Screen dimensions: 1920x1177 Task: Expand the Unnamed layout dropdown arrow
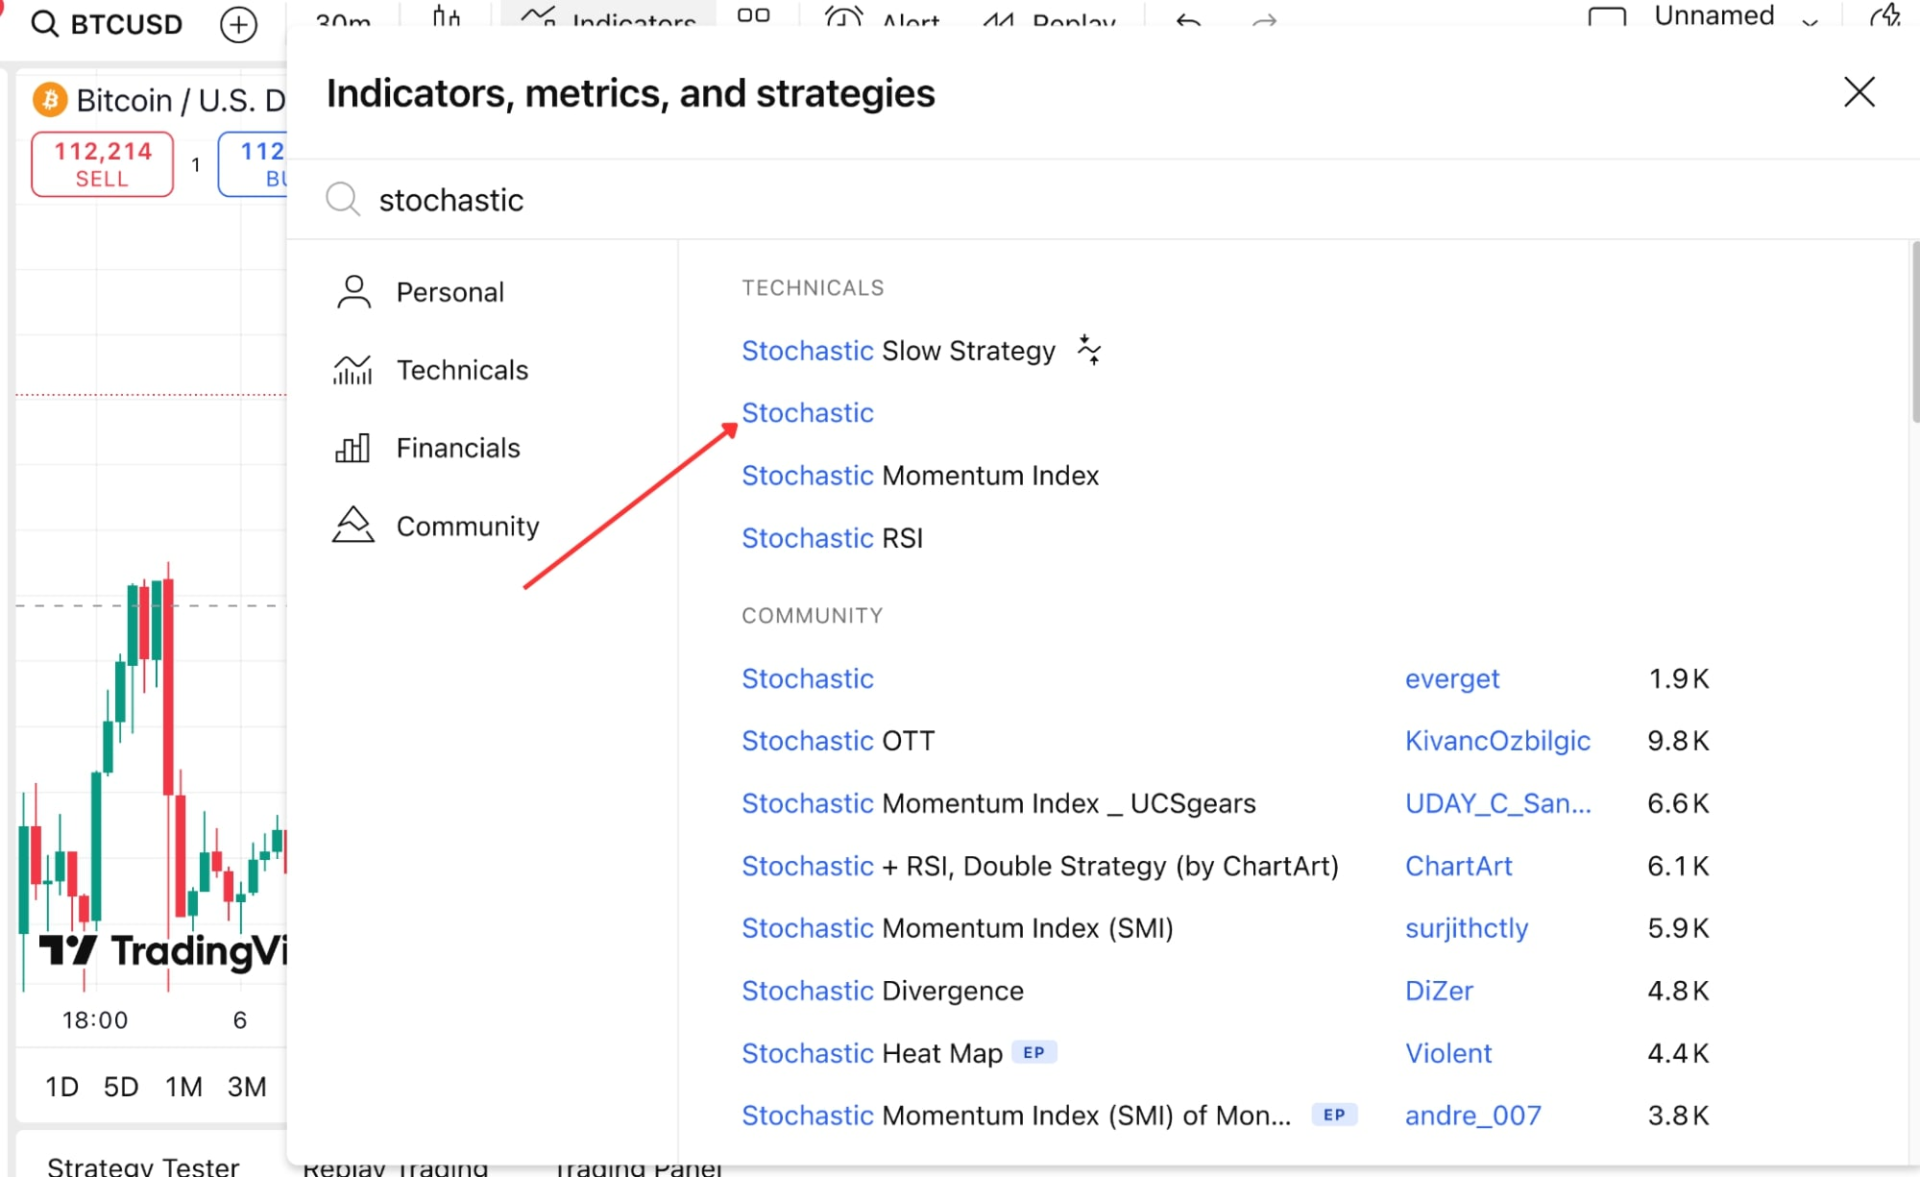click(x=1810, y=20)
